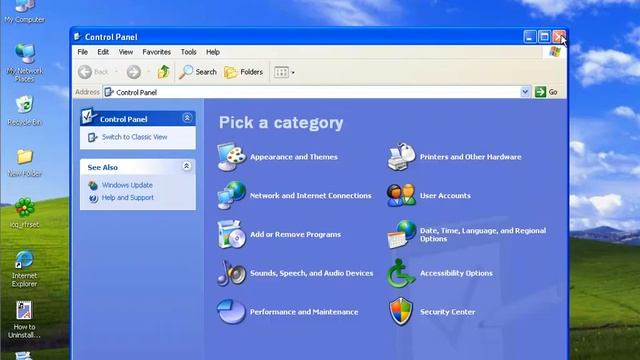The width and height of the screenshot is (640, 360).
Task: Click Appearance and Themes text link
Action: pyautogui.click(x=294, y=157)
